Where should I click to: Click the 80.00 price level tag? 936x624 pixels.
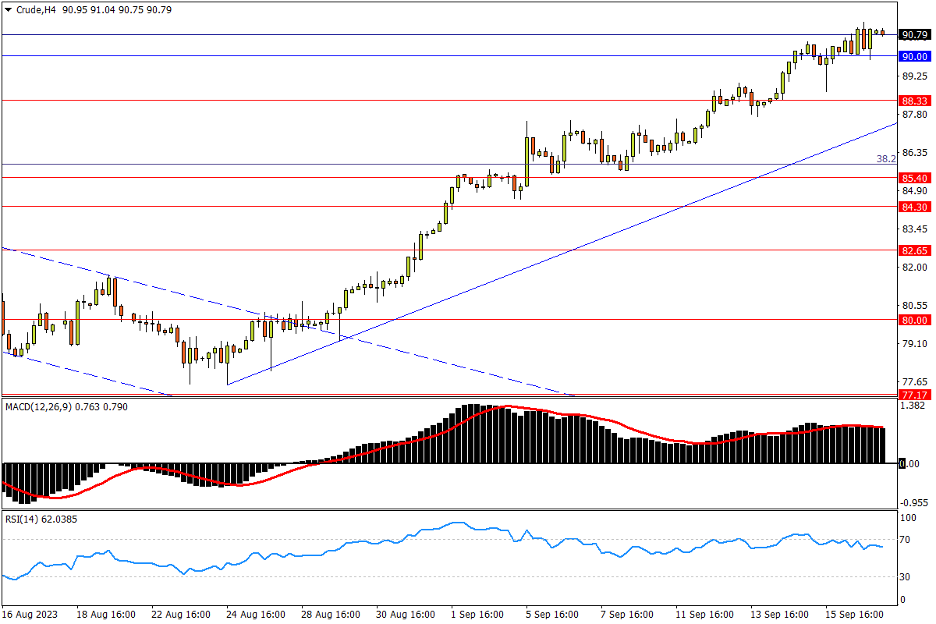click(914, 320)
